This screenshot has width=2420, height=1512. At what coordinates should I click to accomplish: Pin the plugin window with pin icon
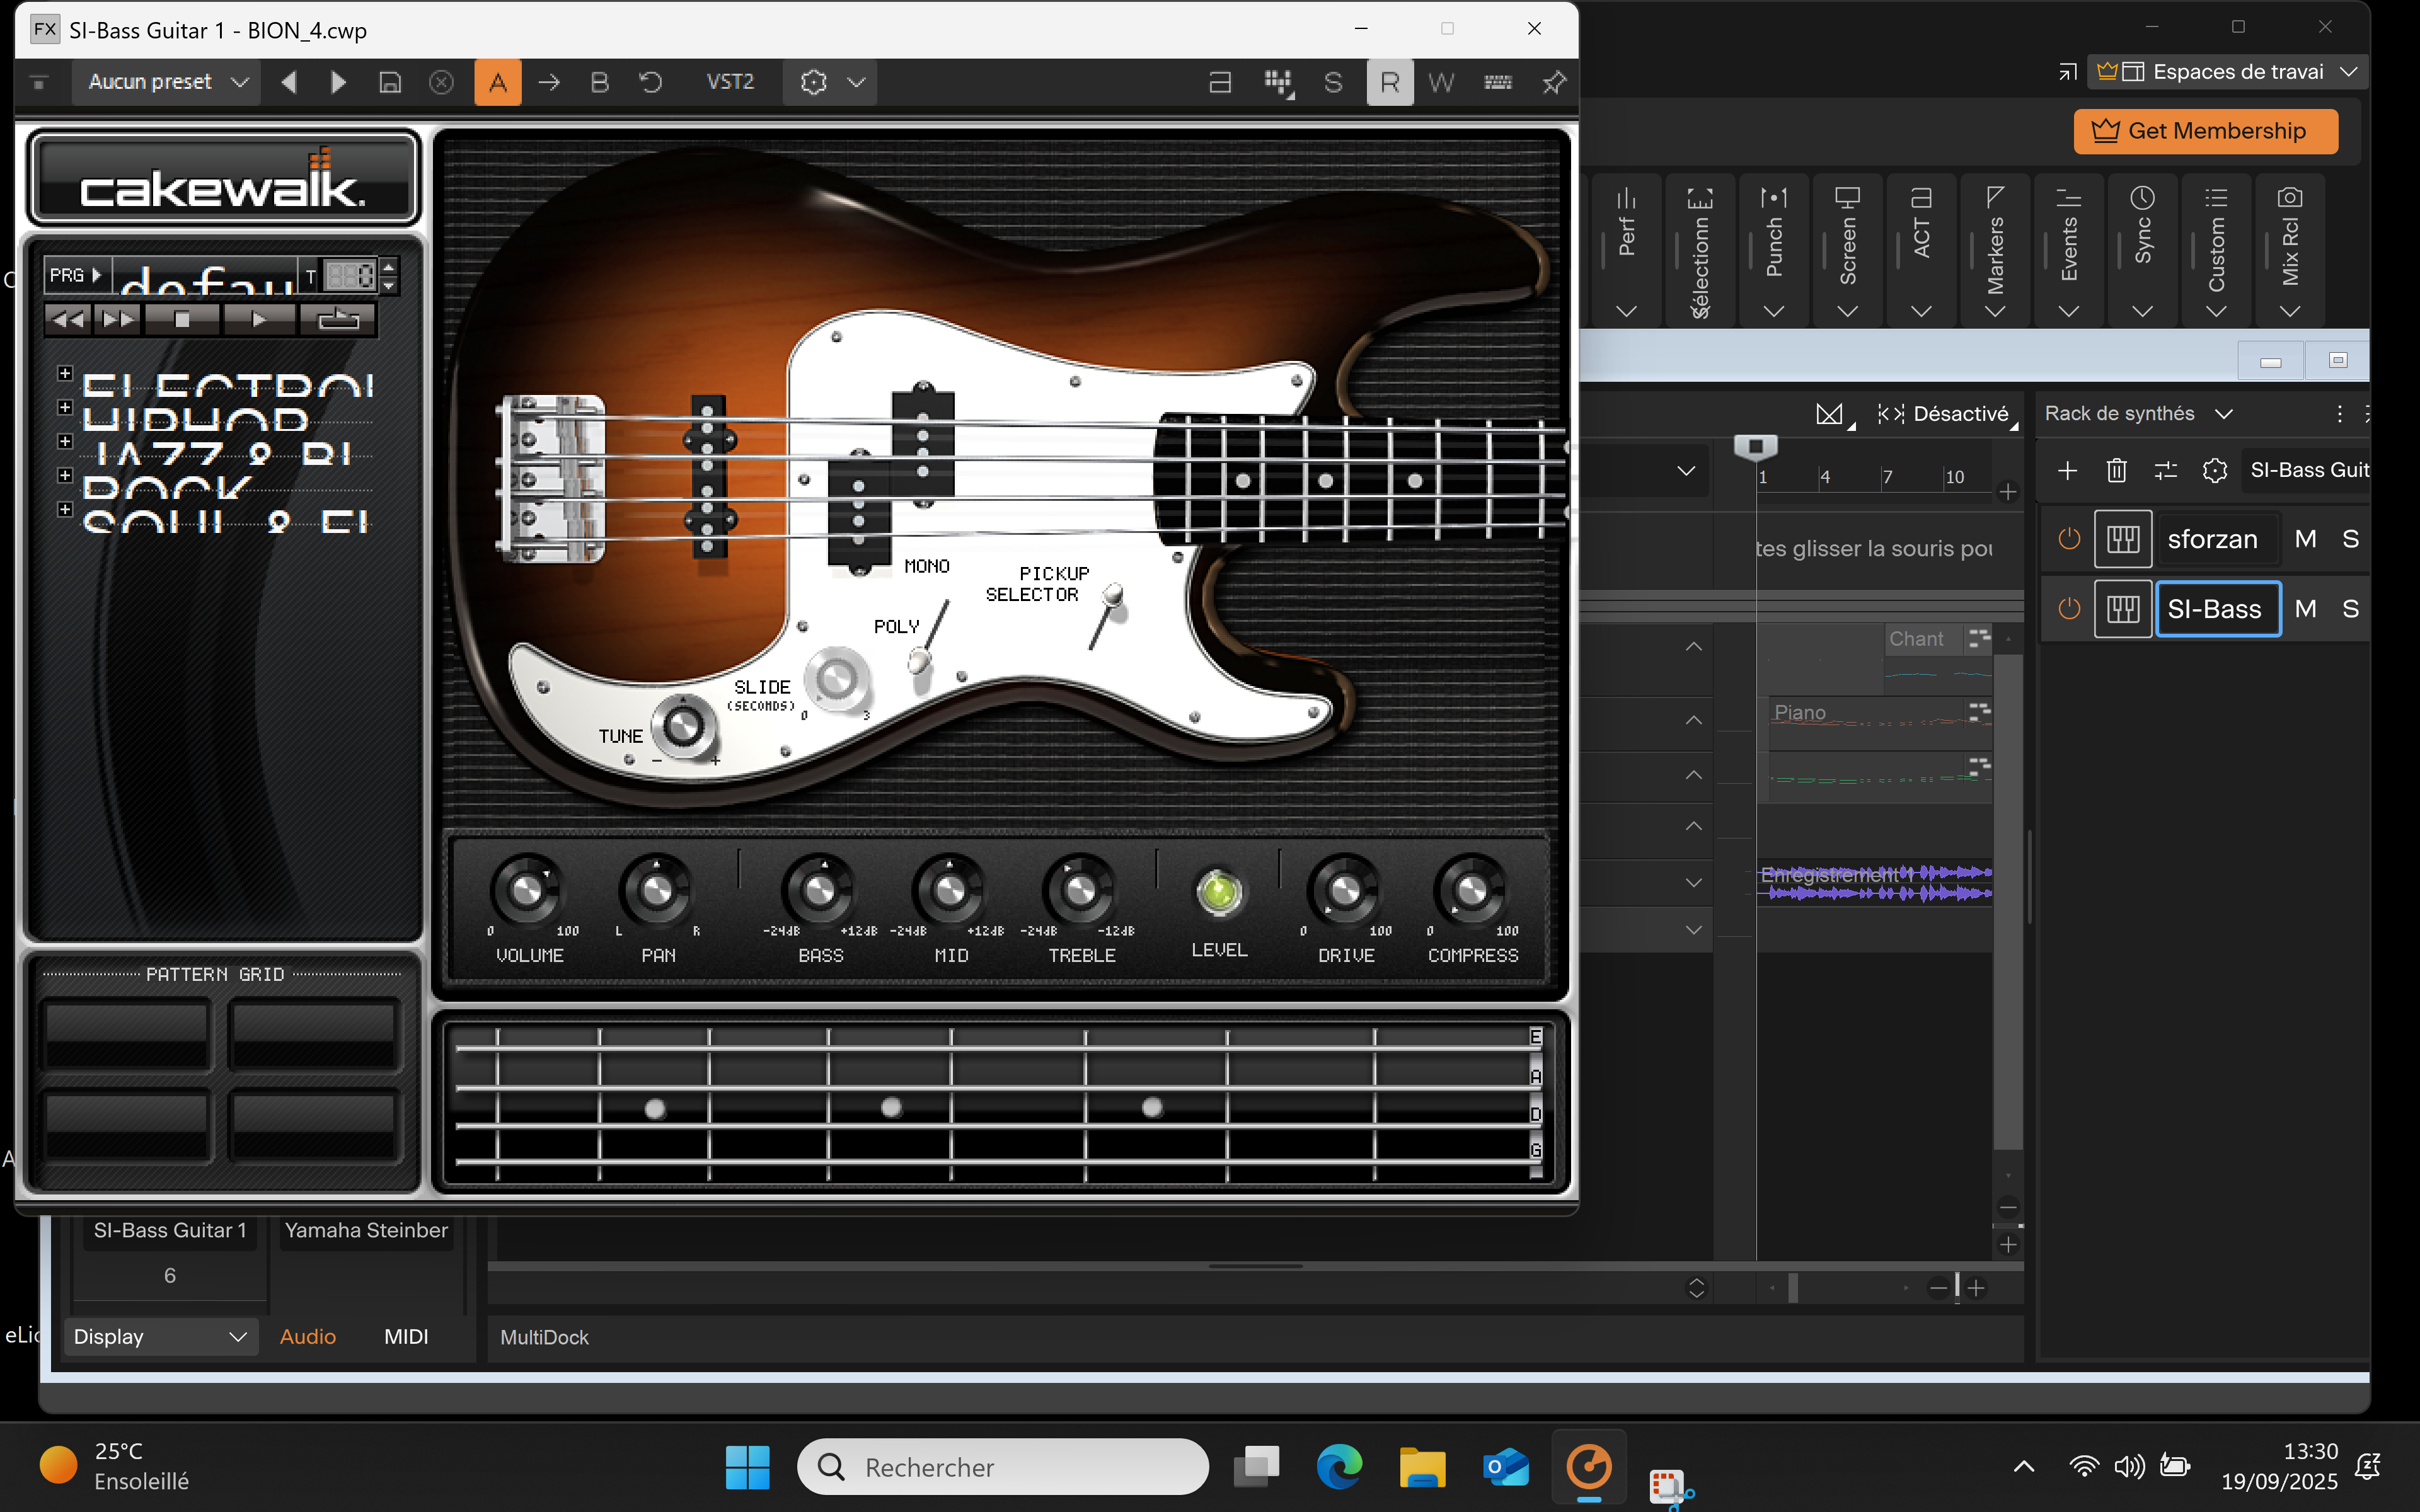coord(1553,82)
